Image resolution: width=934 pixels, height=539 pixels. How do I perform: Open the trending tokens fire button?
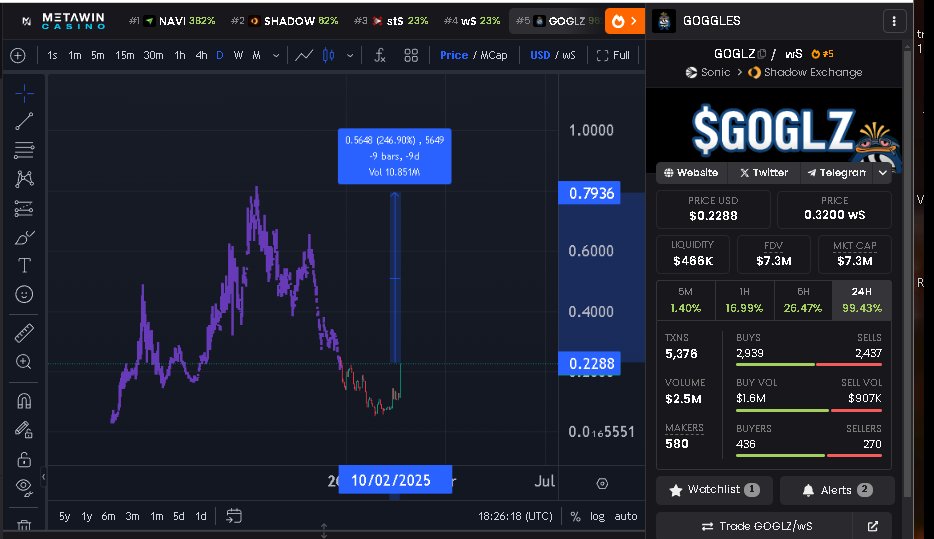[624, 21]
